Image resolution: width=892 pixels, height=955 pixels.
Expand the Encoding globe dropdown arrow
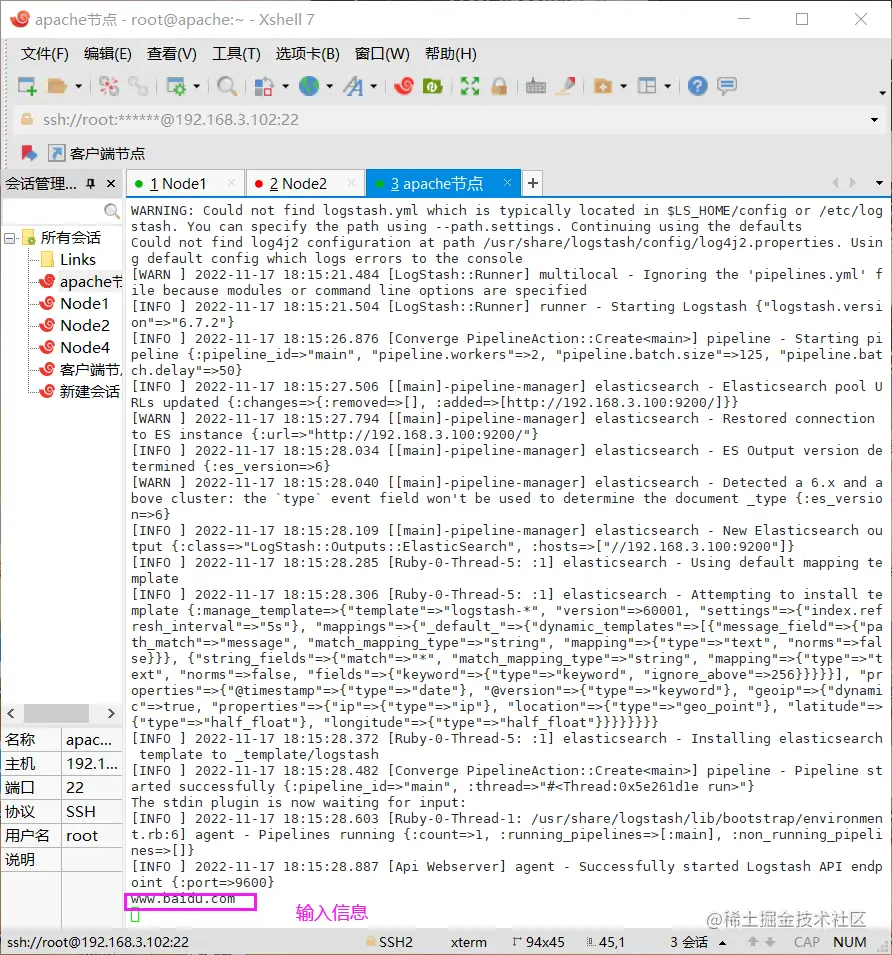click(x=329, y=86)
